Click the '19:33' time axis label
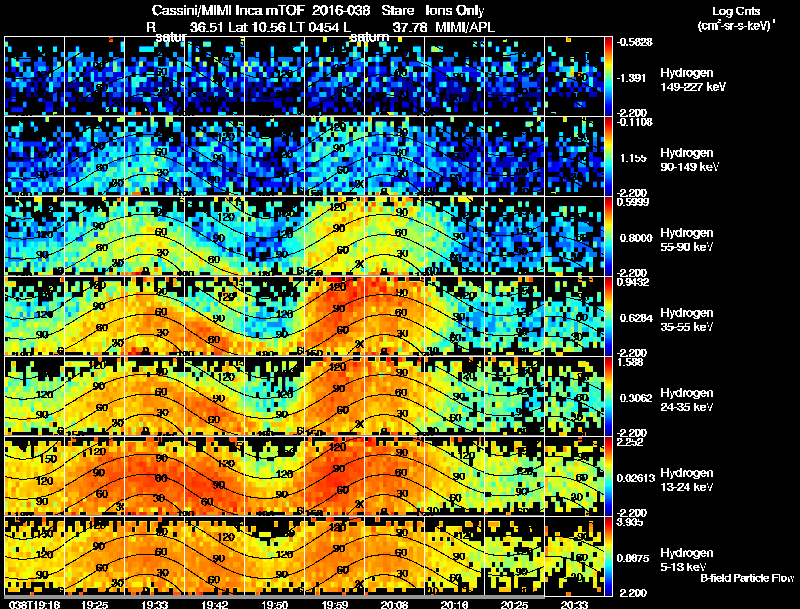800x609 pixels. 155,604
